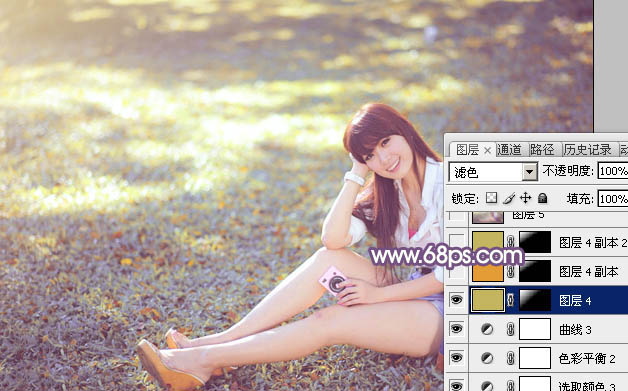This screenshot has height=391, width=628.
Task: Hide the 曲线 3 layer via eye icon
Action: (456, 329)
